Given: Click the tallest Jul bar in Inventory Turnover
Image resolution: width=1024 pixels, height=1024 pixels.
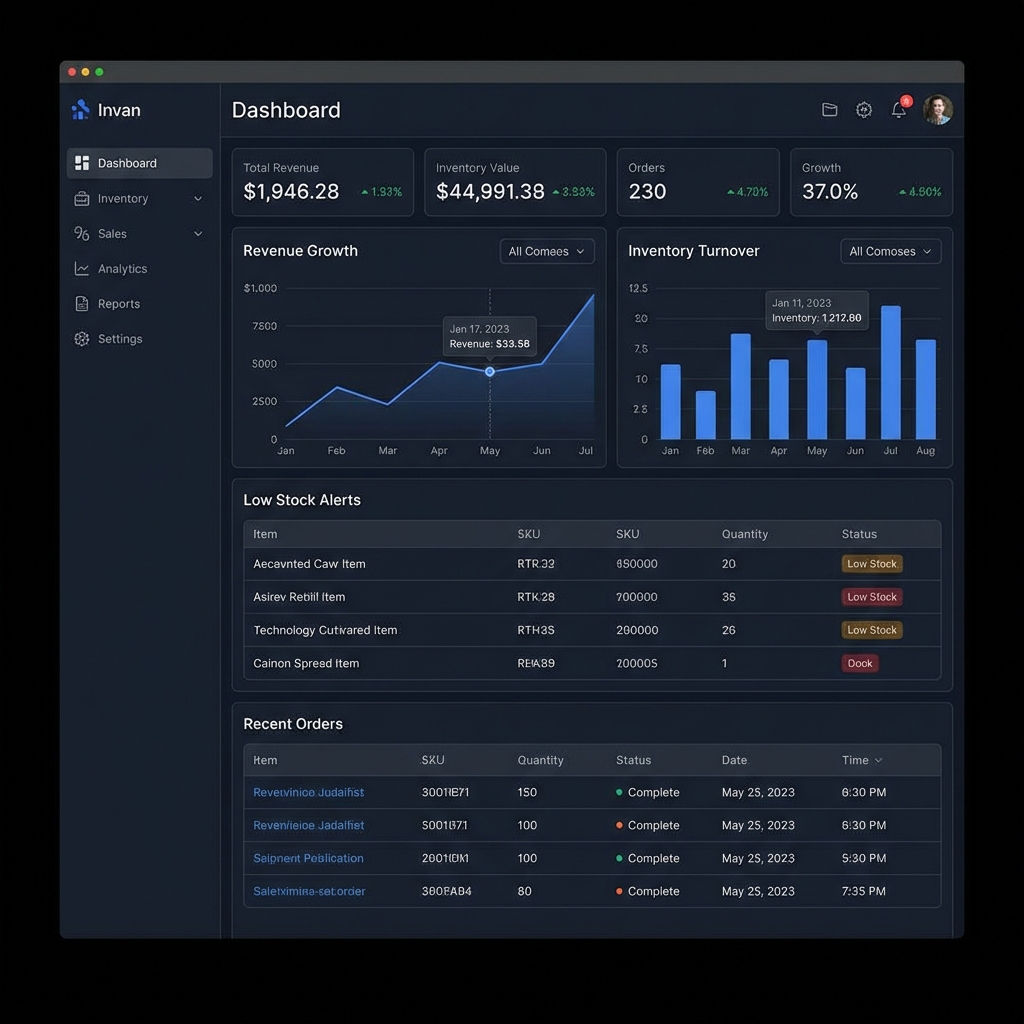Looking at the screenshot, I should coord(890,372).
